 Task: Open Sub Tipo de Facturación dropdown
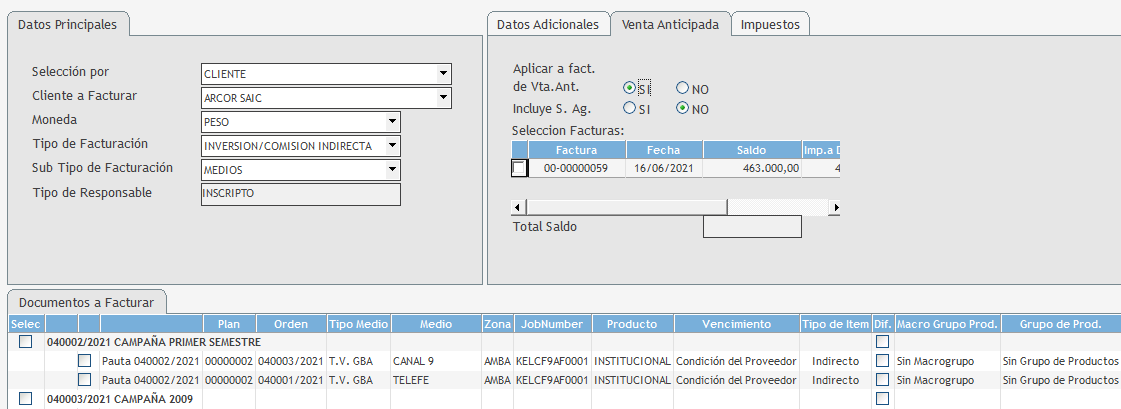tap(392, 170)
